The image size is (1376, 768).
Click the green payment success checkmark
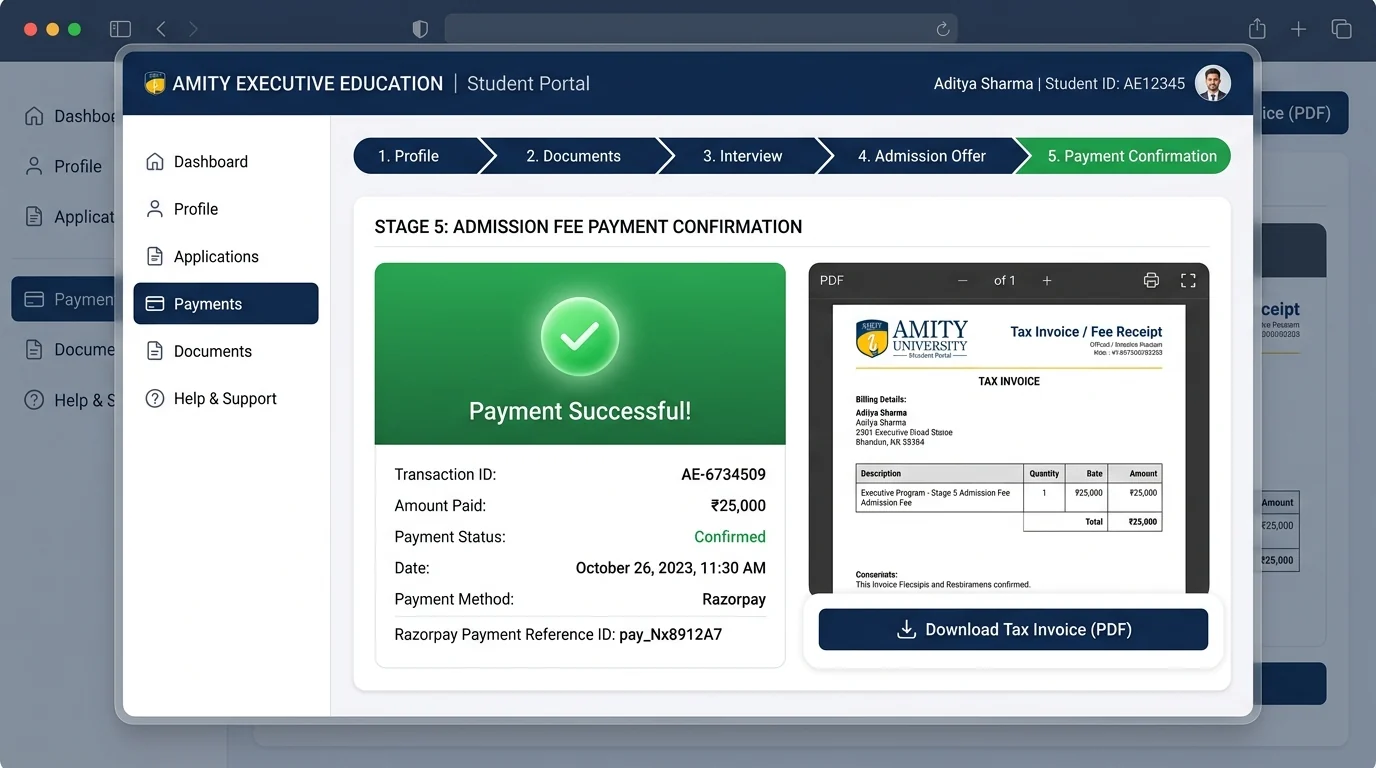coord(580,337)
